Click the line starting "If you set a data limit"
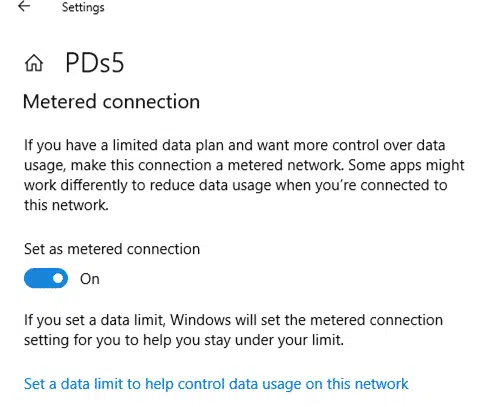The width and height of the screenshot is (493, 407). [x=233, y=320]
